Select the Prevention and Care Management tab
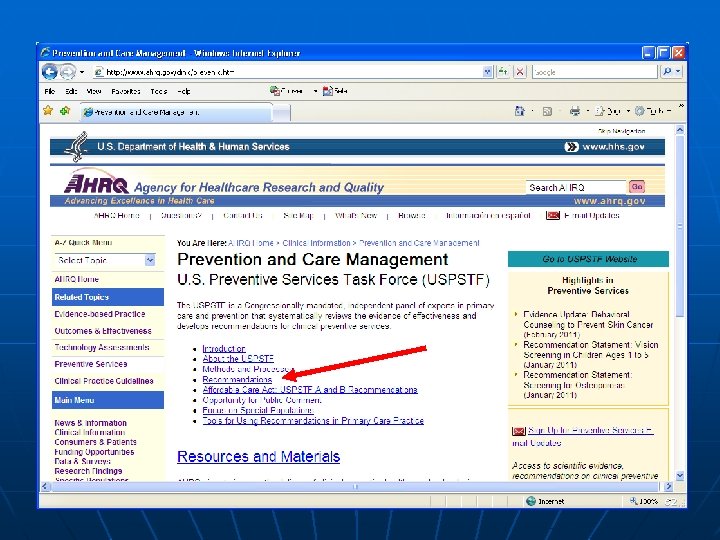This screenshot has width=720, height=540. (x=177, y=112)
